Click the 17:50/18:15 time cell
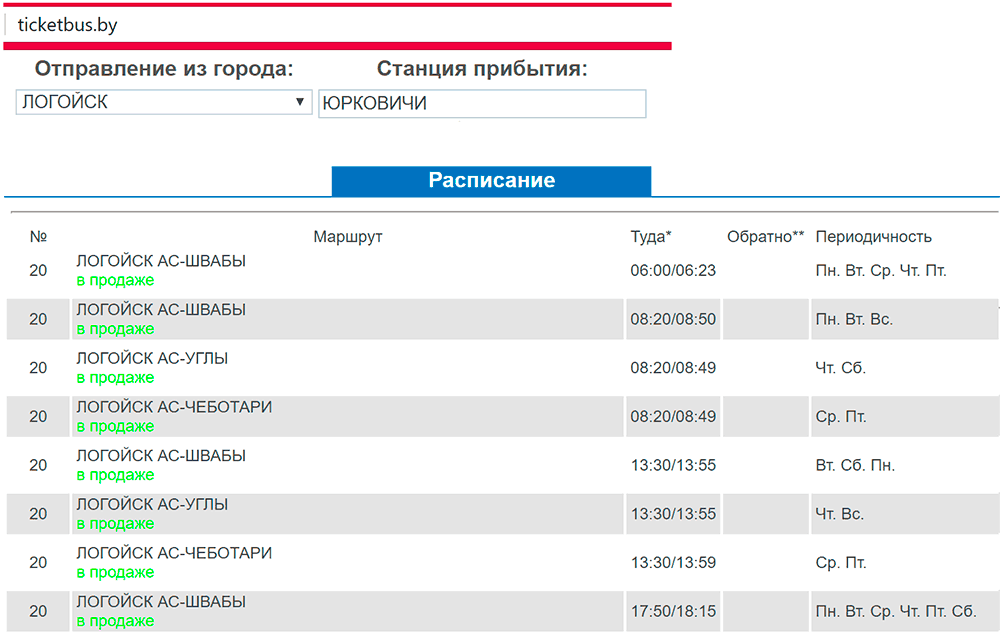Viewport: 1000px width, 639px height. tap(673, 611)
